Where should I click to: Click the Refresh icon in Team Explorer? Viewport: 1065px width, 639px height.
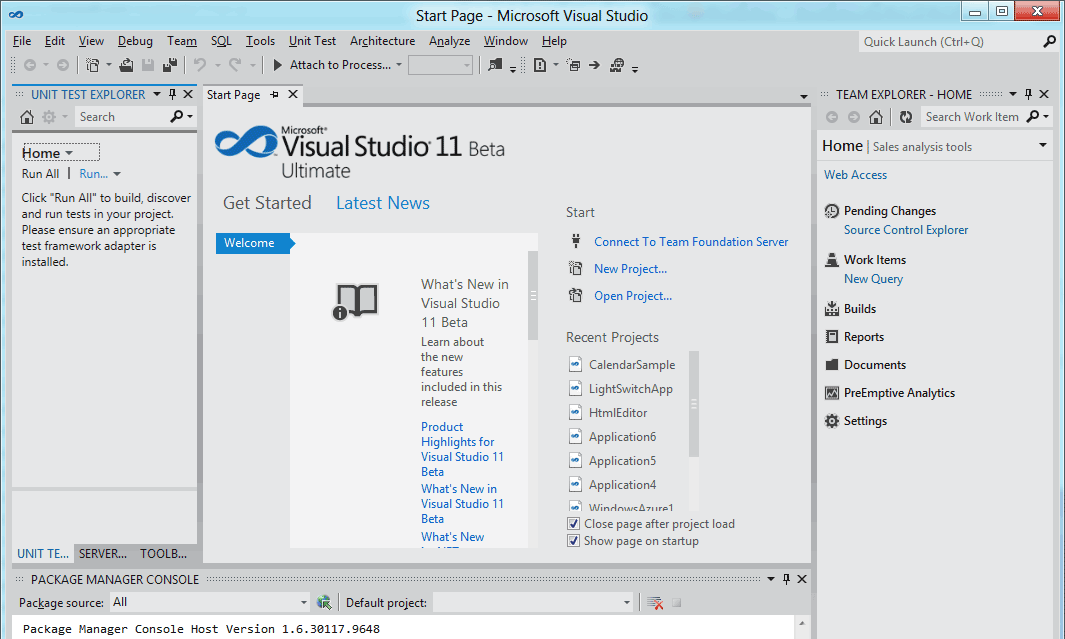pos(905,117)
